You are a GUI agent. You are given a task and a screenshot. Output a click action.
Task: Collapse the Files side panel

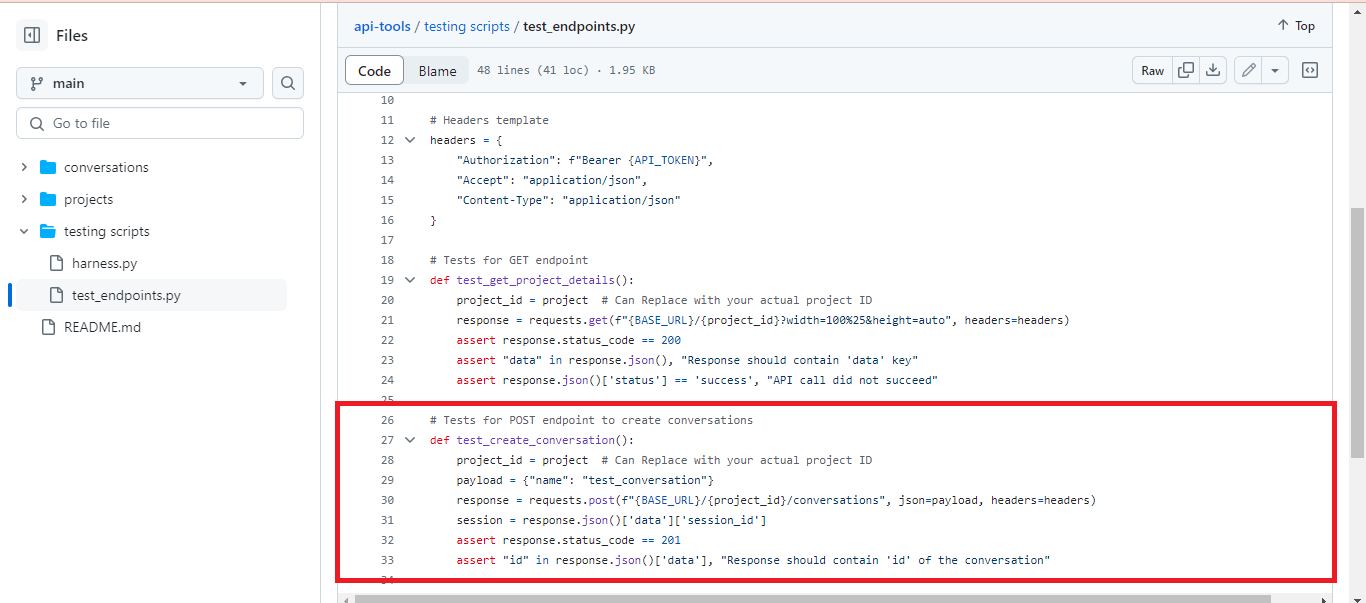(x=31, y=34)
